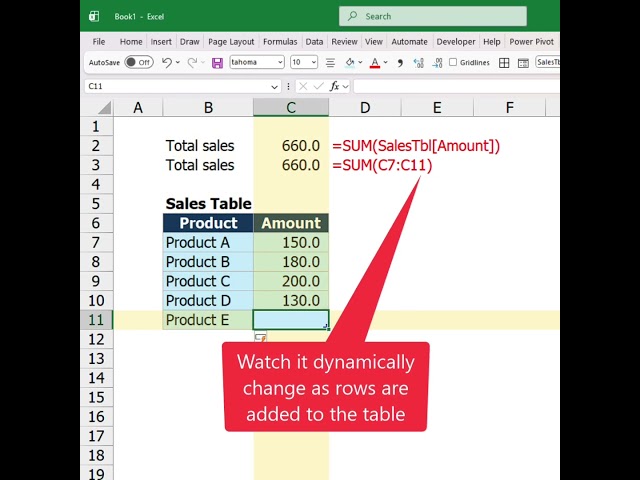Open the Formulas ribbon tab
Viewport: 640px width, 480px height.
coord(280,42)
